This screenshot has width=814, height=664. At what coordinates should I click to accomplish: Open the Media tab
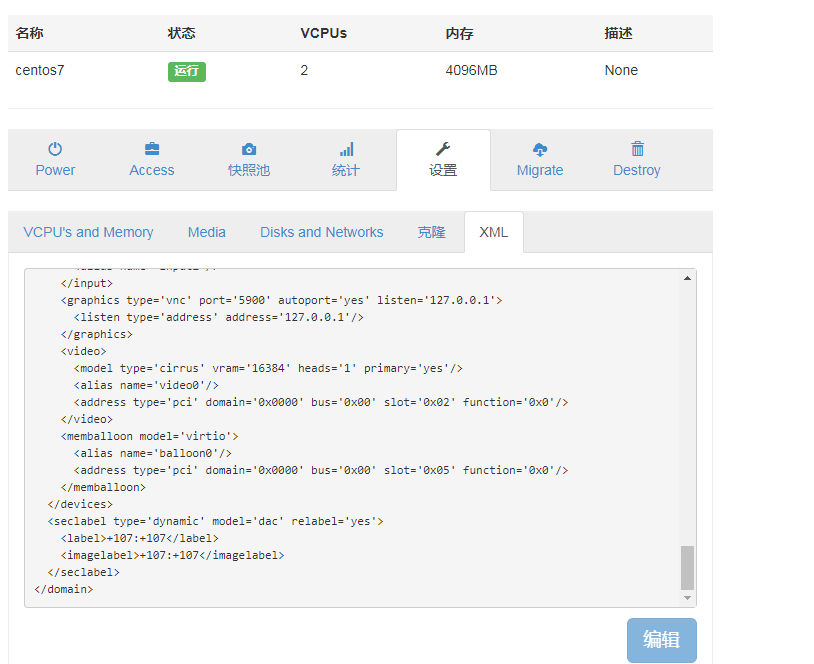(206, 231)
